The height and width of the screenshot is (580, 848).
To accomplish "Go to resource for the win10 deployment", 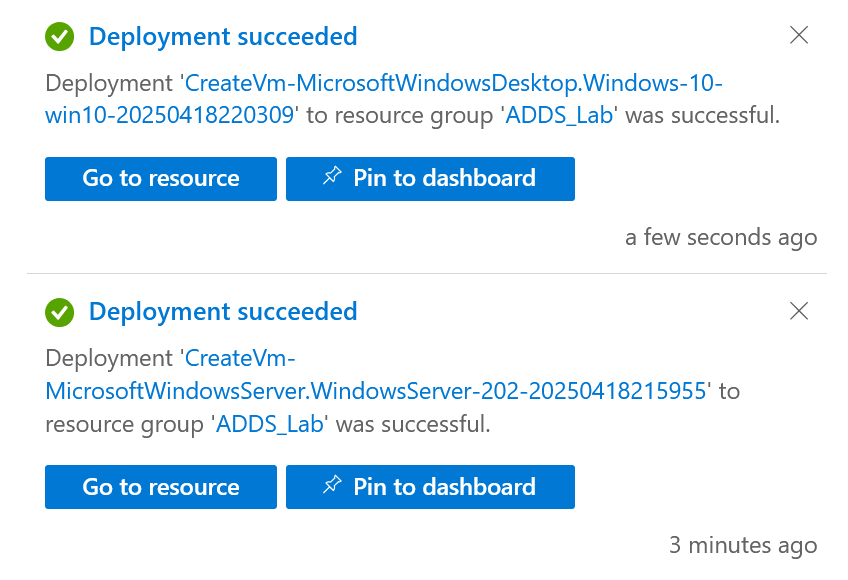I will point(161,179).
